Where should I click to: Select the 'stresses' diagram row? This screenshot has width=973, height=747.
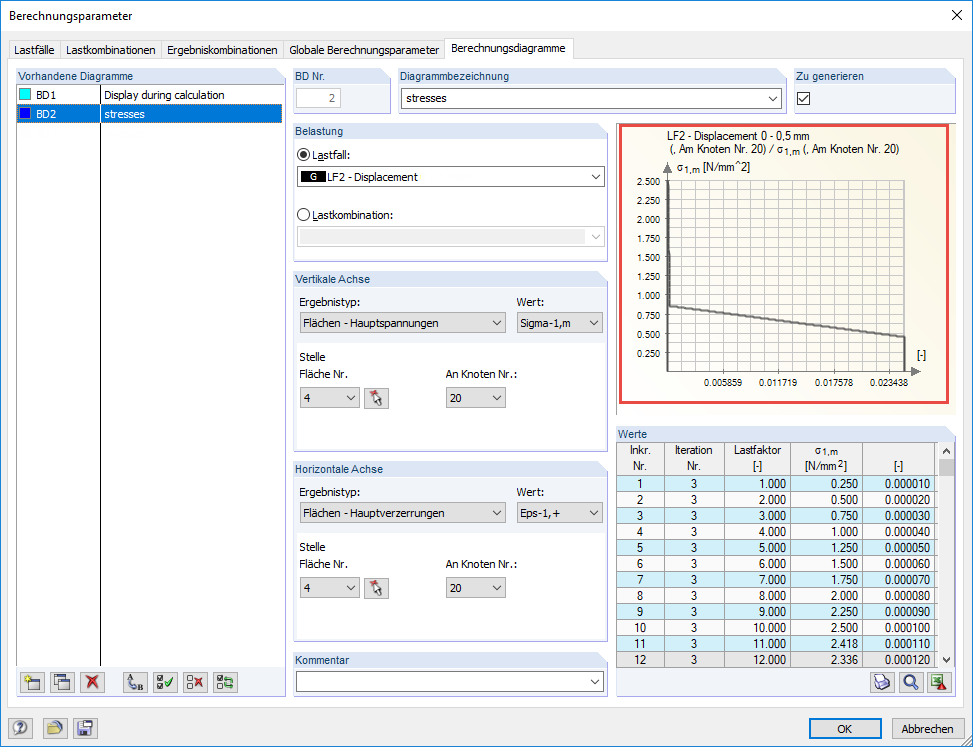149,114
